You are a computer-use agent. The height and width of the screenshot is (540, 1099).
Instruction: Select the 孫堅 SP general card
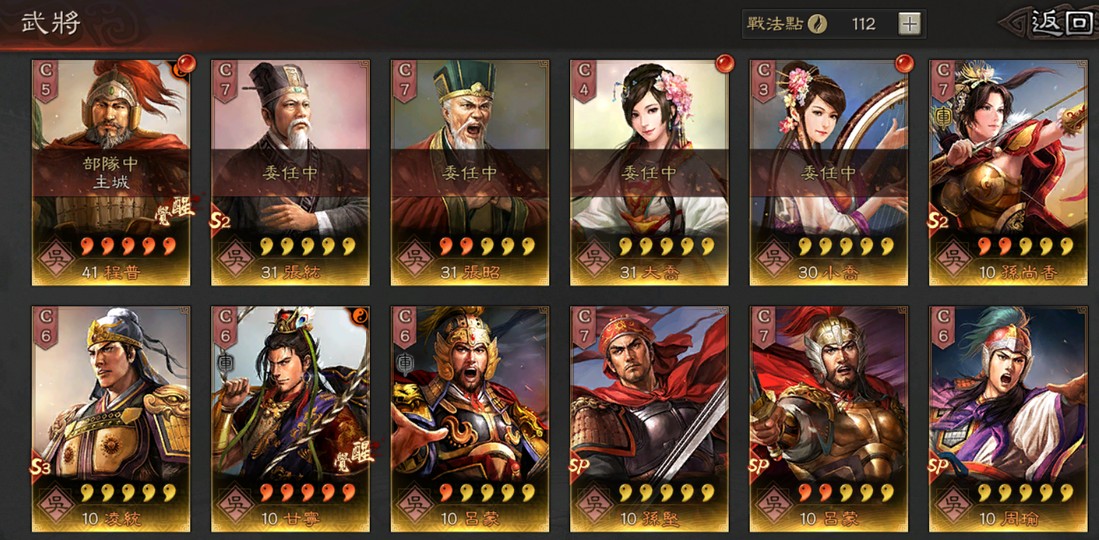(x=649, y=419)
